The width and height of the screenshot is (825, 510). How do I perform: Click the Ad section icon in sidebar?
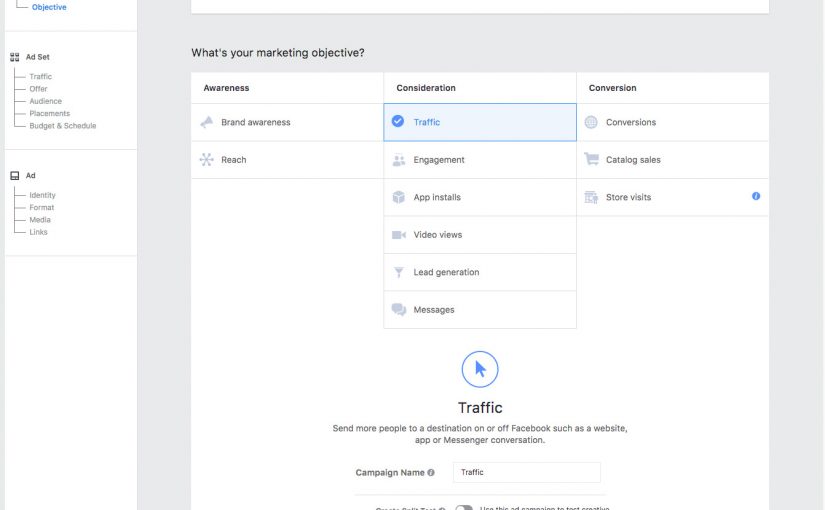pyautogui.click(x=15, y=176)
